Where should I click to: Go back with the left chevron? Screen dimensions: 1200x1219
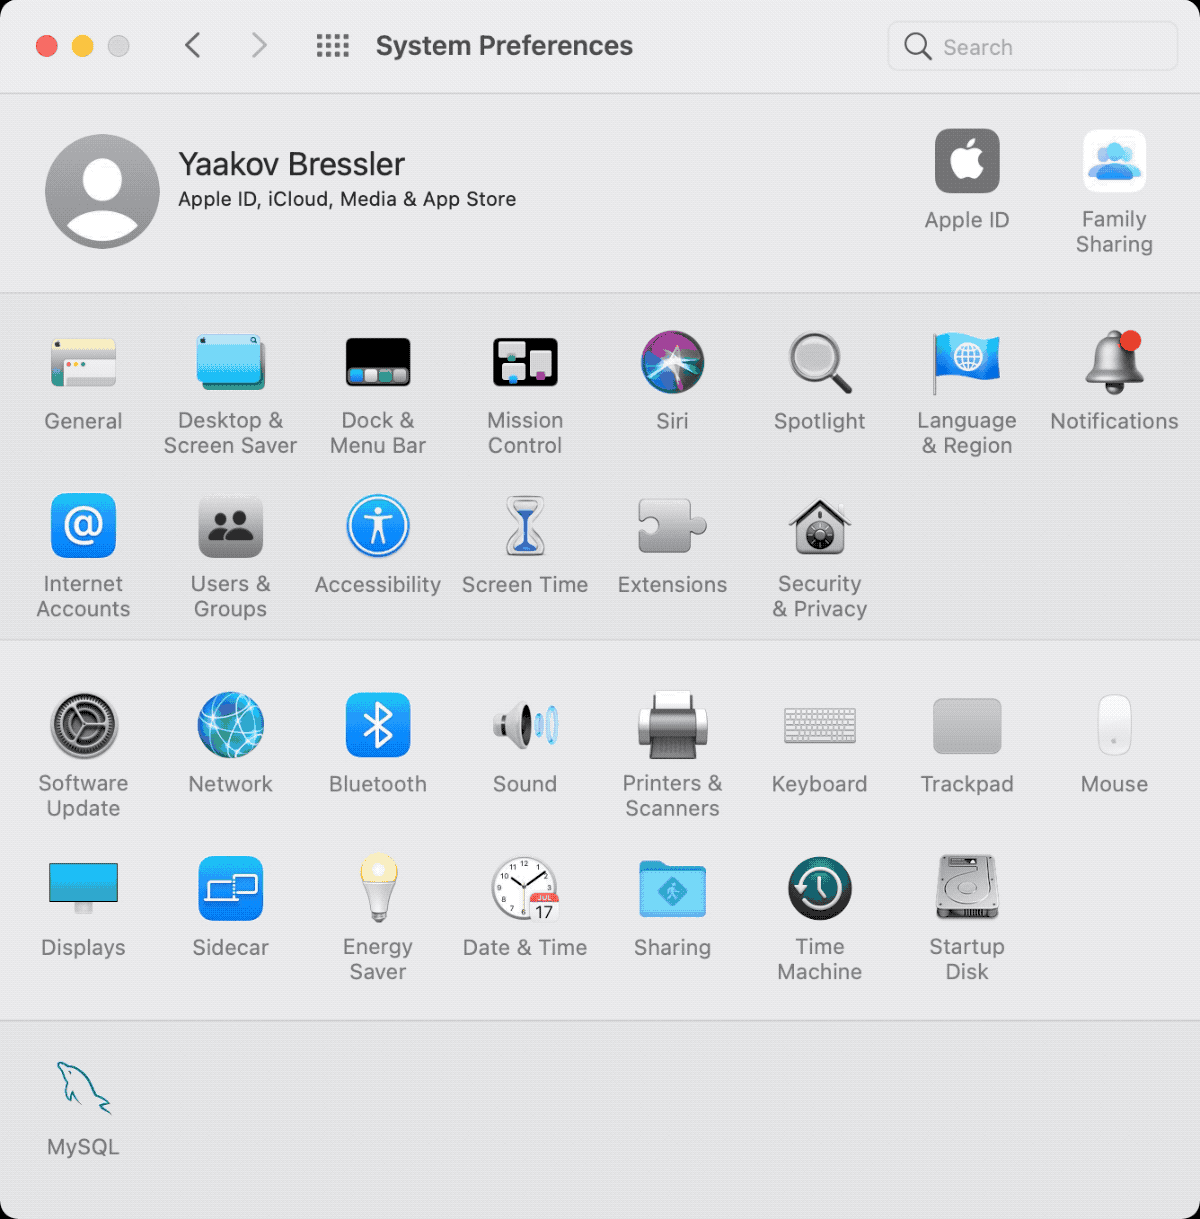click(x=193, y=45)
